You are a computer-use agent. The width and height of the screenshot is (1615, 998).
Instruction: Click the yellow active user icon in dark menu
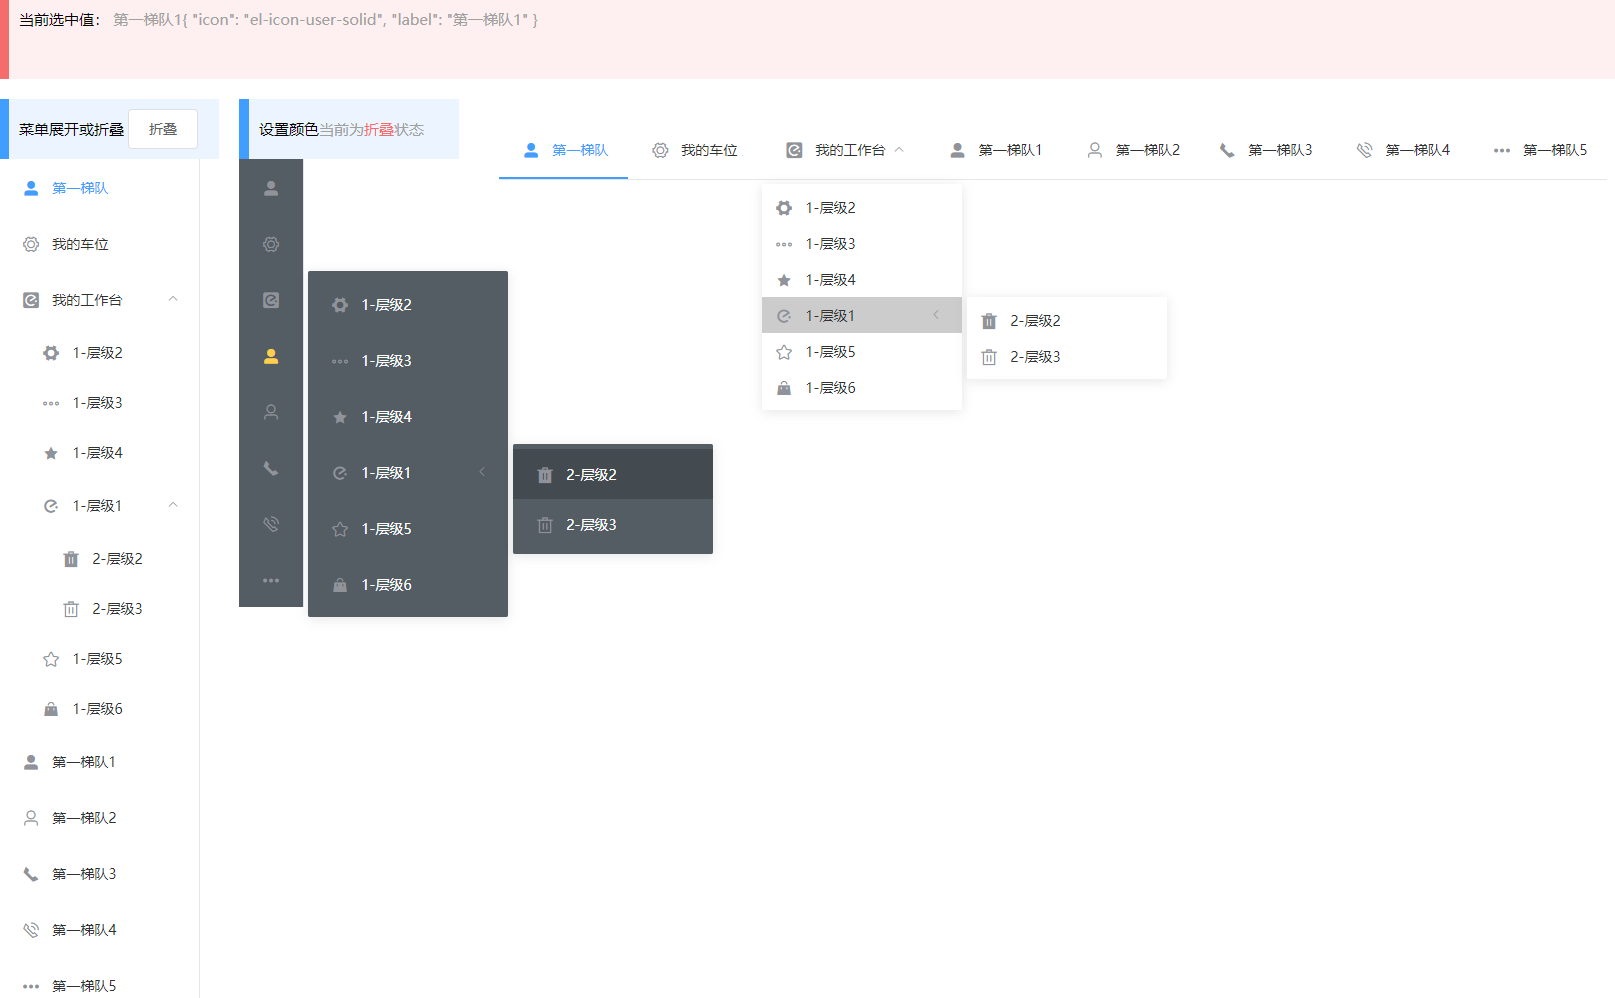coord(271,356)
